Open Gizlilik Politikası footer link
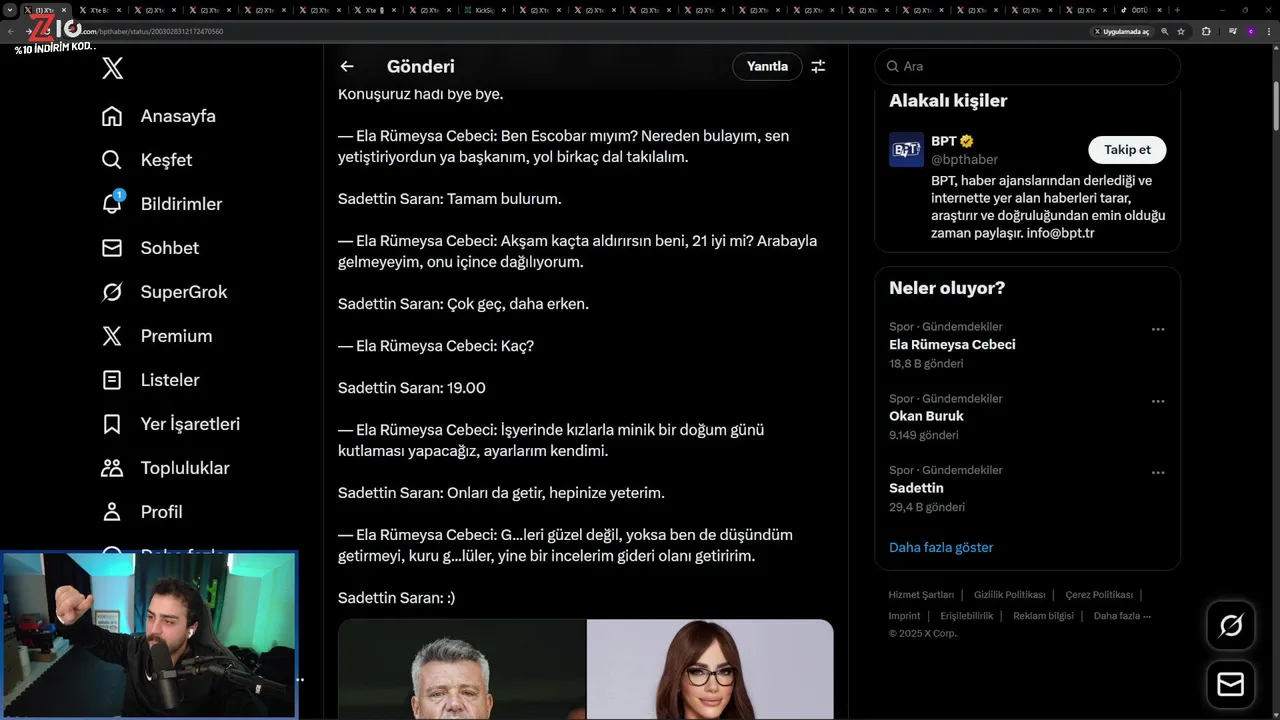 point(1009,595)
